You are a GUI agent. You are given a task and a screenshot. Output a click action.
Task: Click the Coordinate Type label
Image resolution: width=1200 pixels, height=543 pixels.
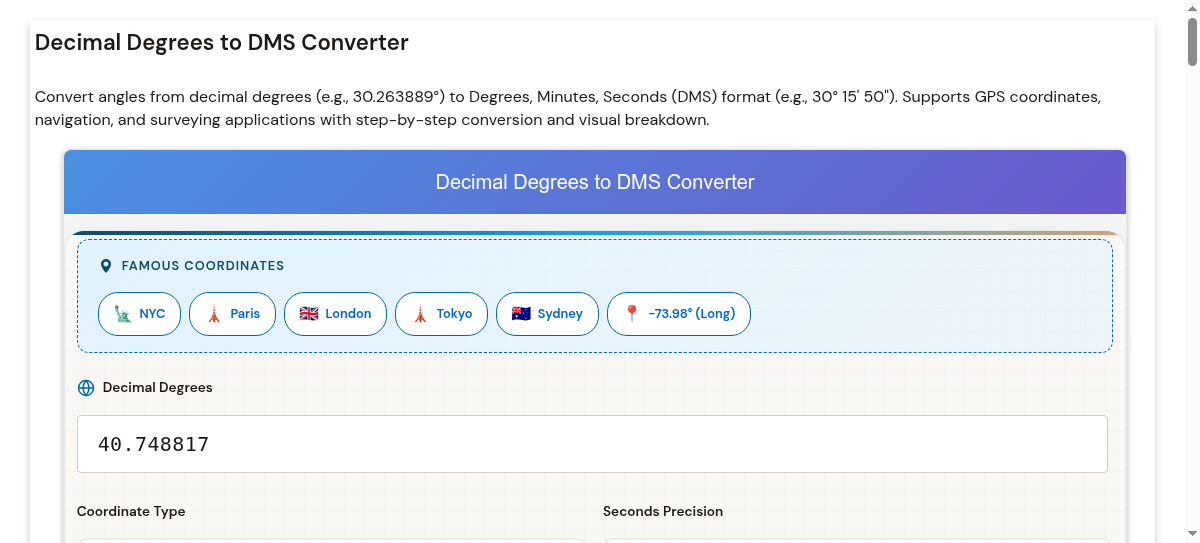[131, 511]
